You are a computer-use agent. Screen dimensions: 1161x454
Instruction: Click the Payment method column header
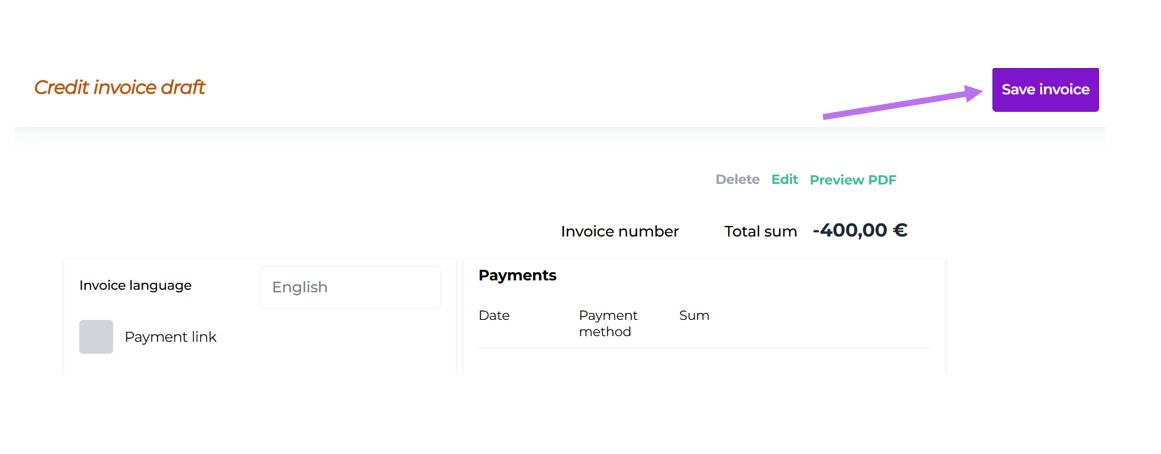point(607,323)
